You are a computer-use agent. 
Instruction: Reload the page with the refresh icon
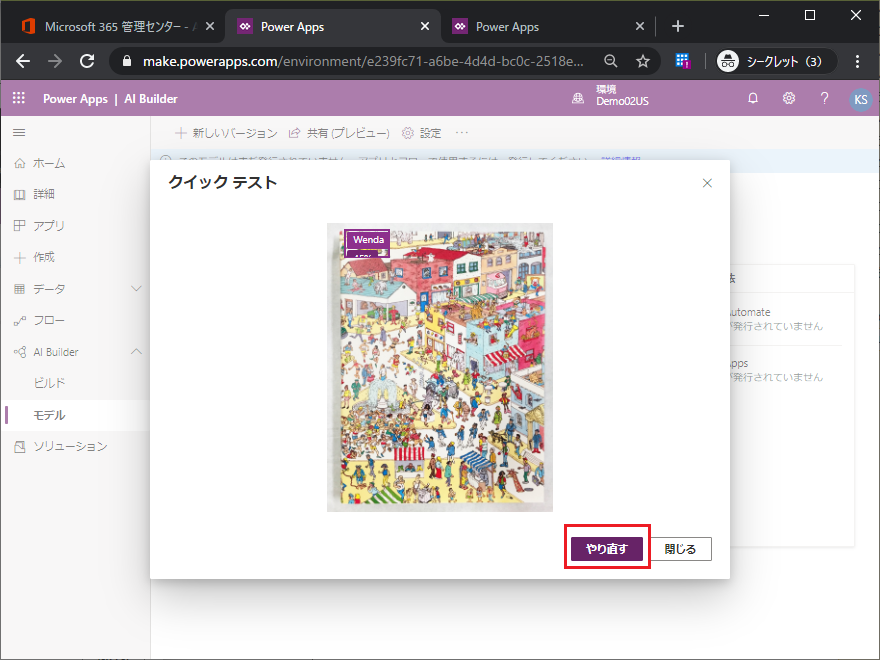point(87,61)
